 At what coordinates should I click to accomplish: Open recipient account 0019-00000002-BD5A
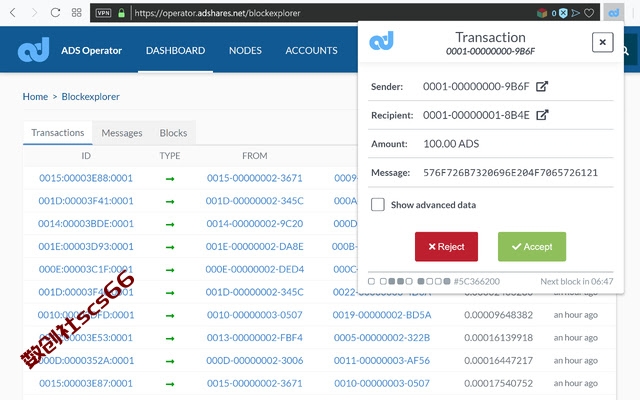[382, 315]
